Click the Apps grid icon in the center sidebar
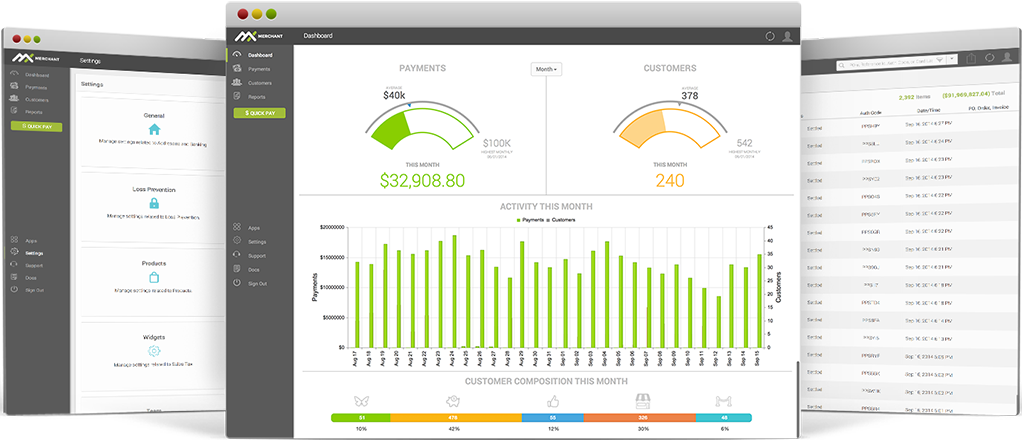 pyautogui.click(x=237, y=227)
